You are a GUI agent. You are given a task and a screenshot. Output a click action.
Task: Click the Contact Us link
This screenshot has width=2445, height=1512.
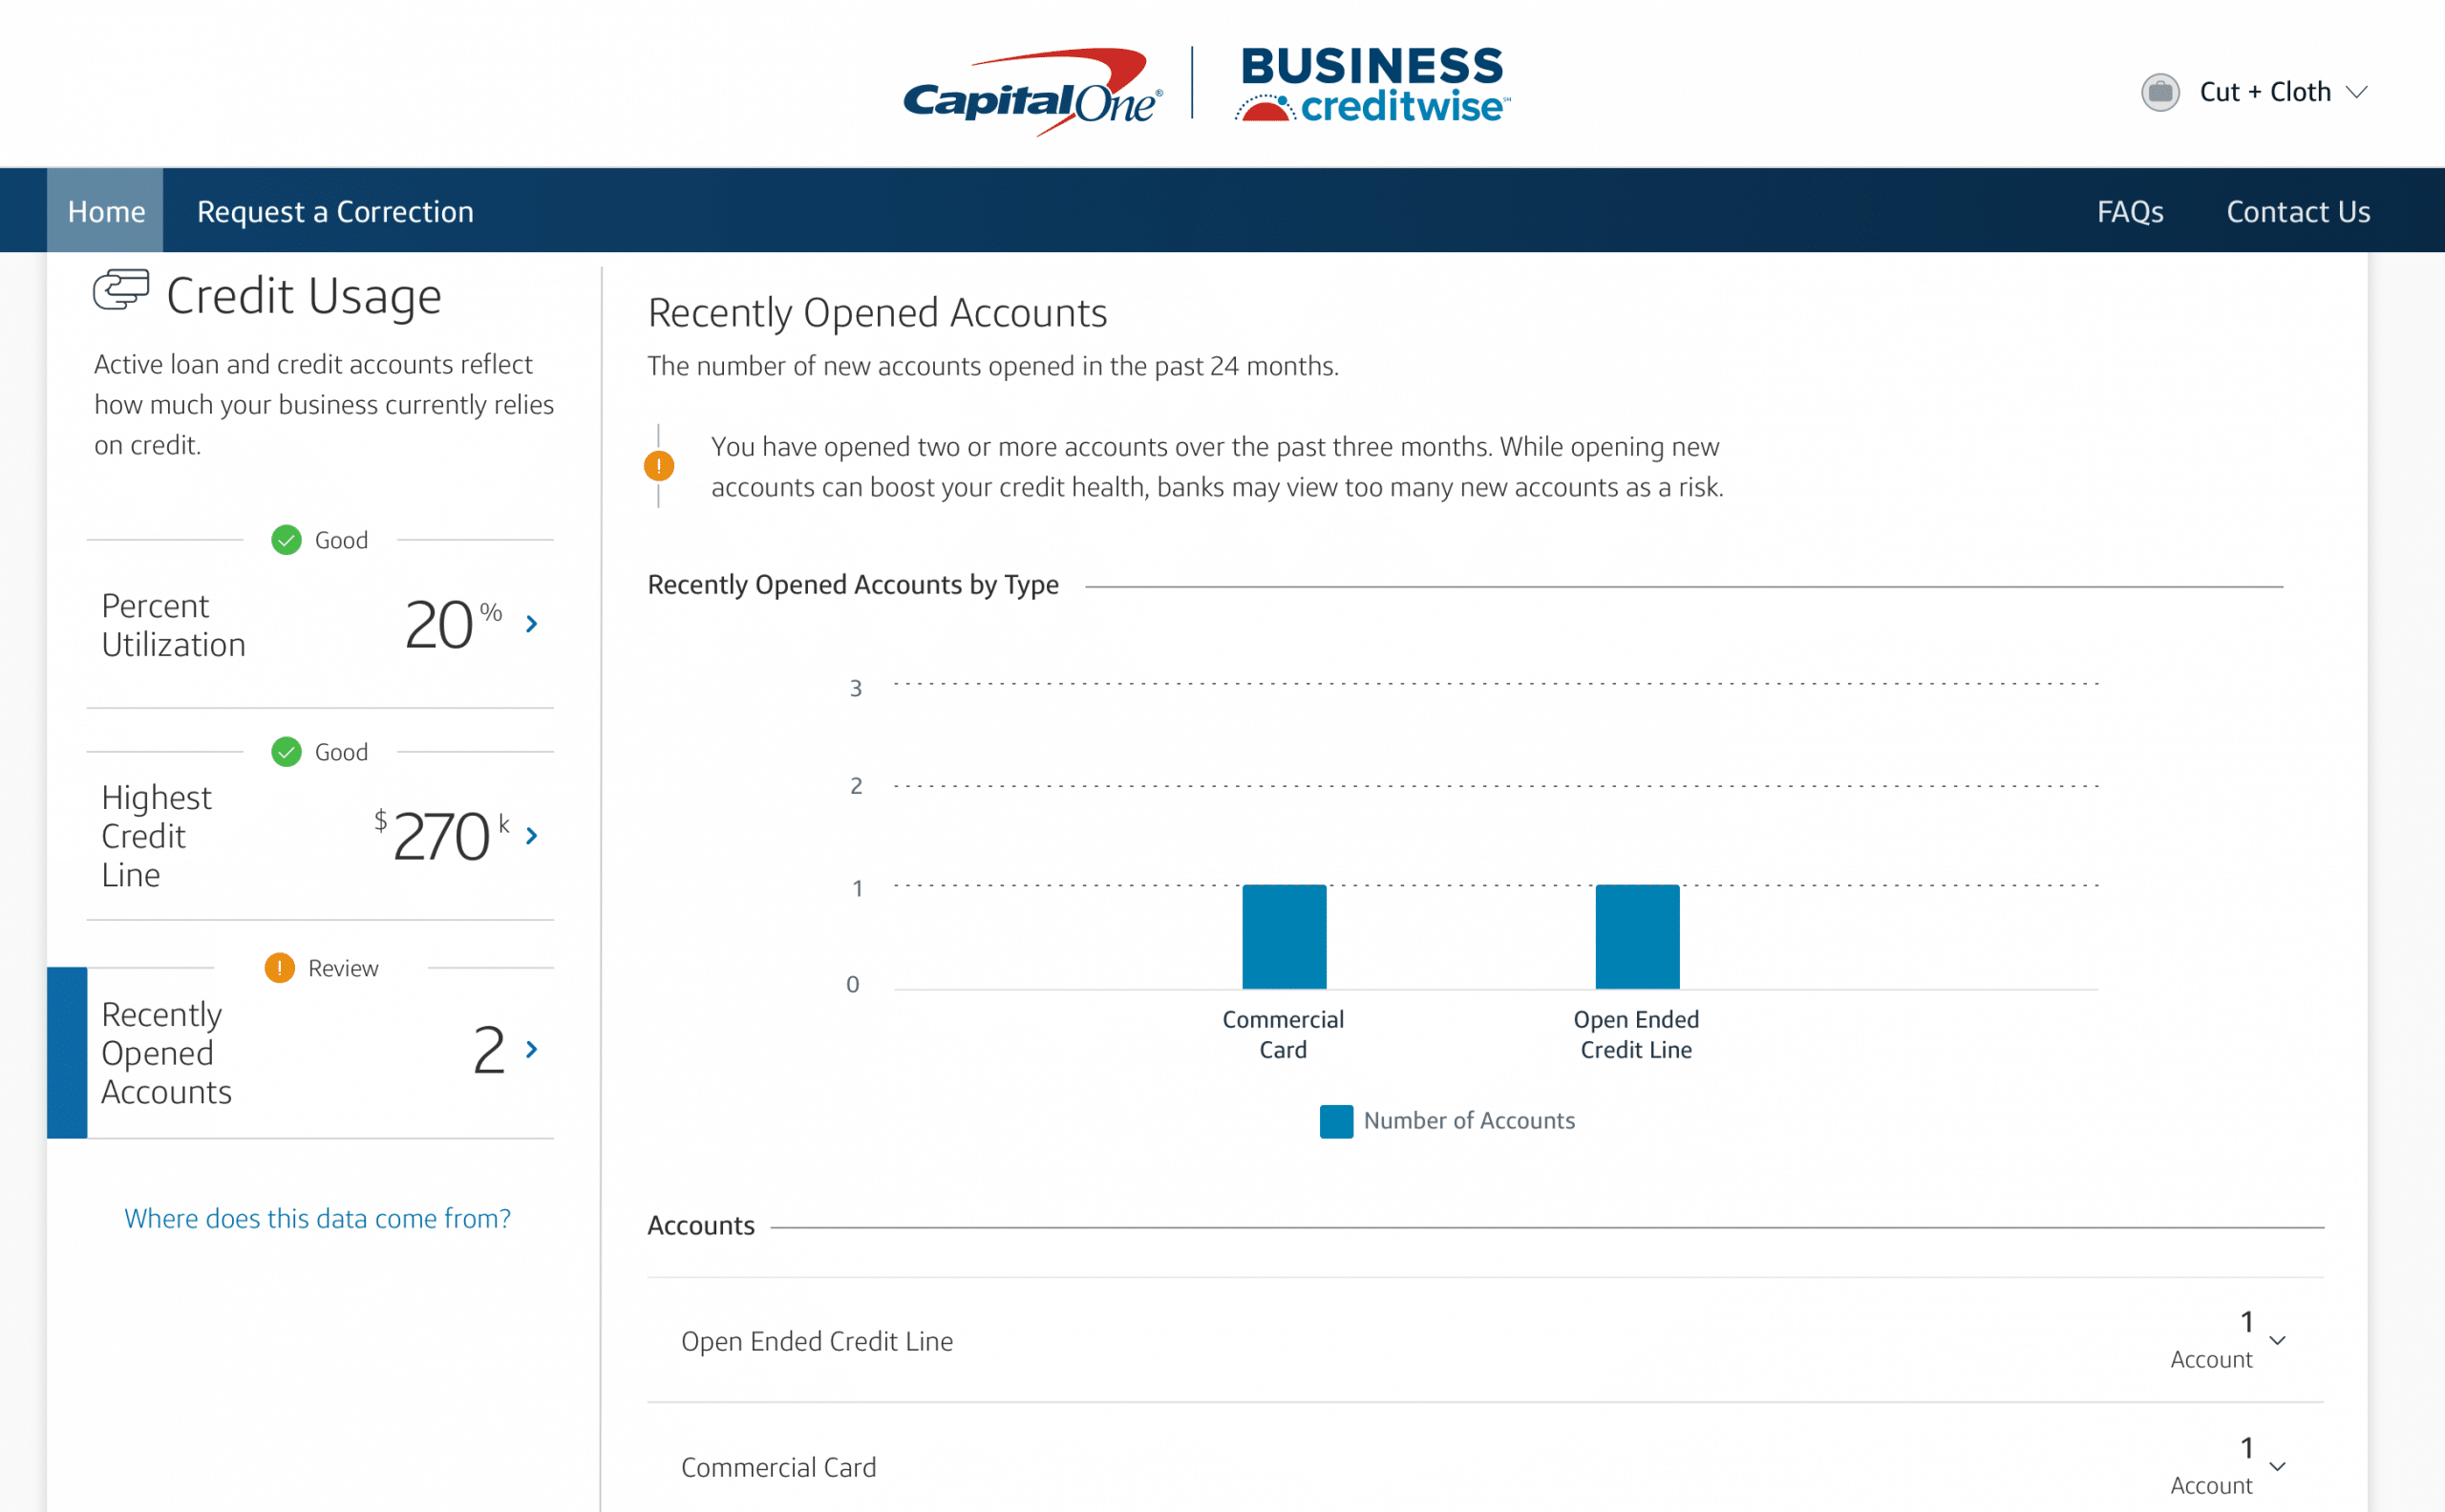click(x=2297, y=211)
